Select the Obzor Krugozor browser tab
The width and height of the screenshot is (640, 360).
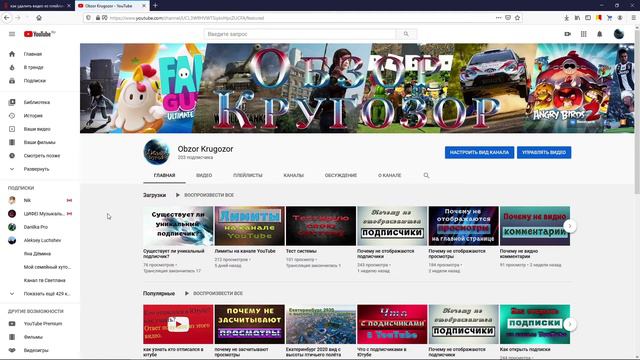[111, 6]
